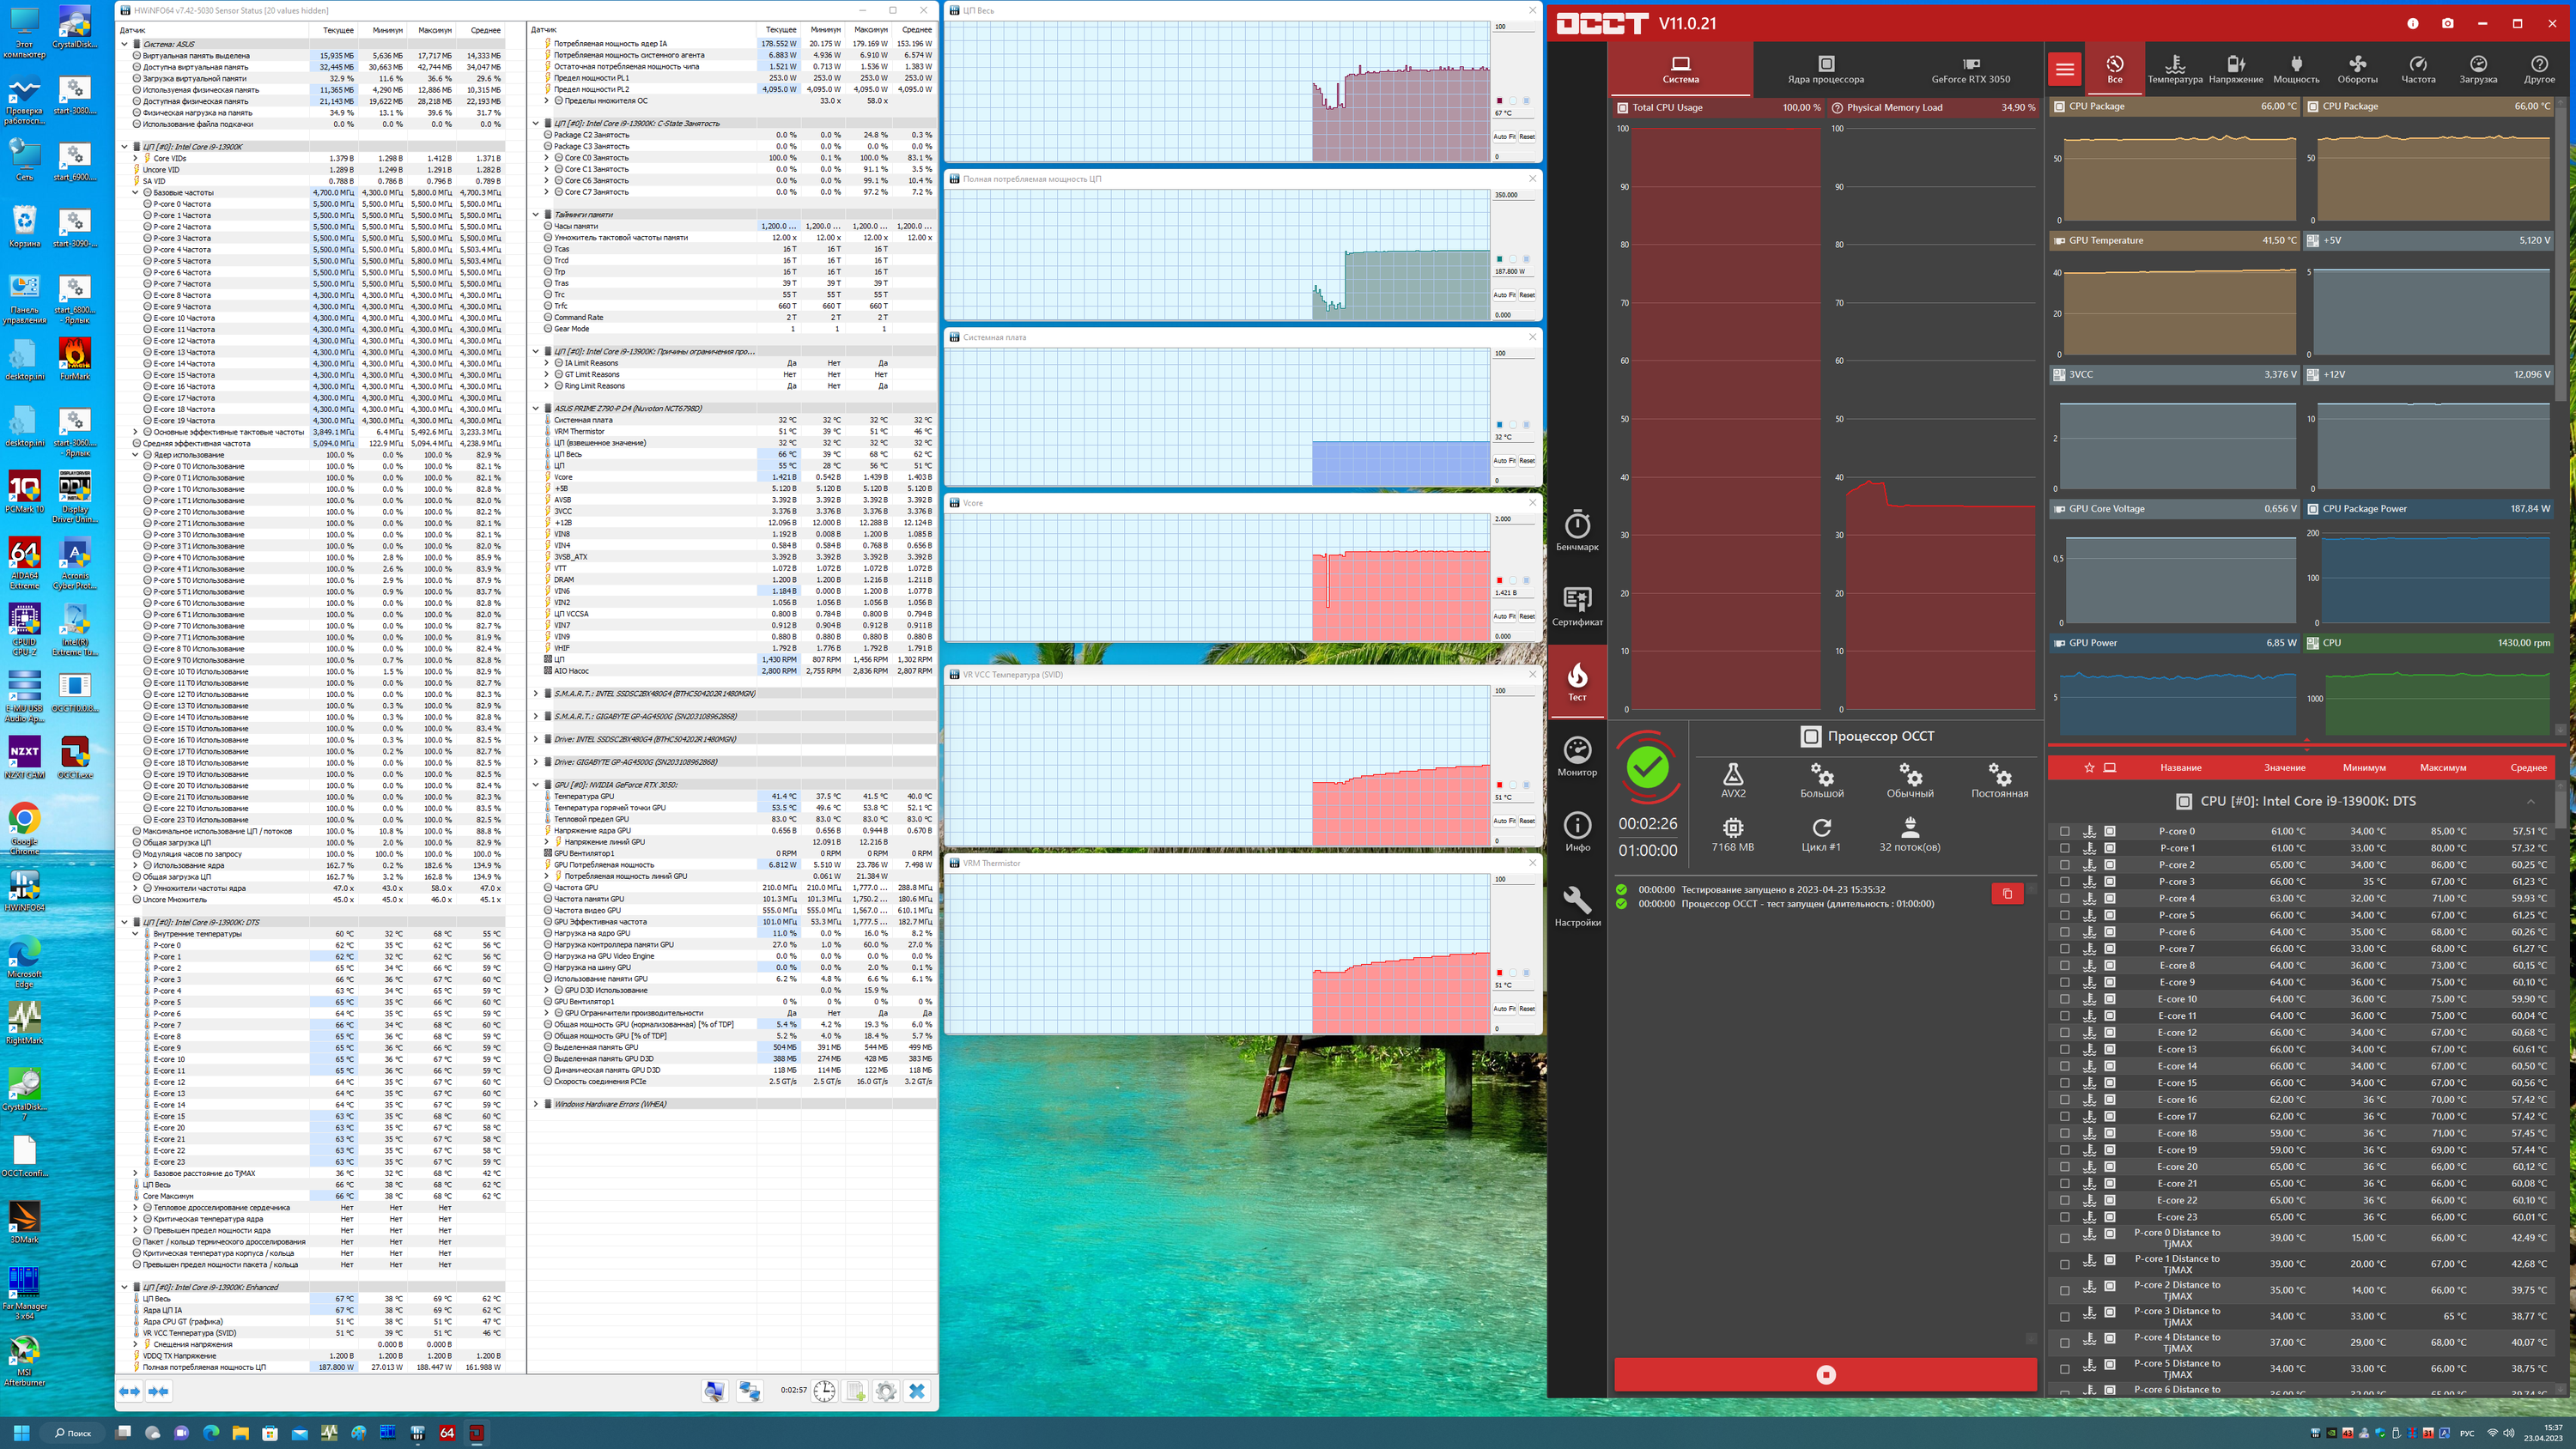The image size is (2576, 1449).
Task: Collapse the CPU [#0] Intel Core i9-13900K DTS group
Action: (2531, 801)
